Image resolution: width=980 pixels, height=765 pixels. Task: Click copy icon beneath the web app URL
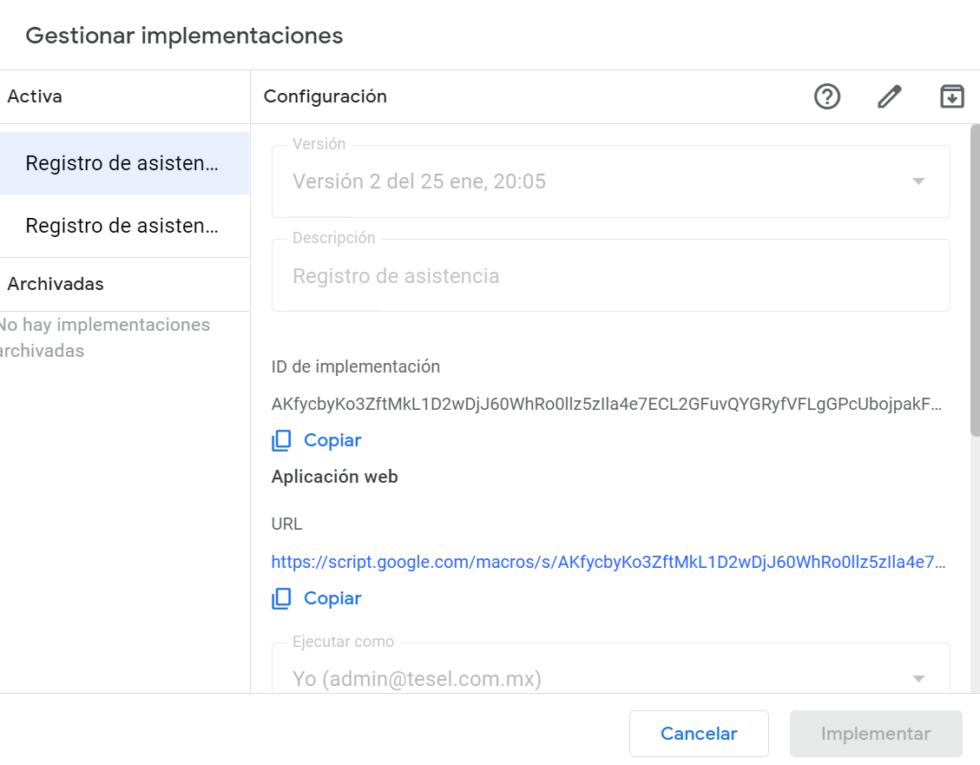(x=281, y=599)
